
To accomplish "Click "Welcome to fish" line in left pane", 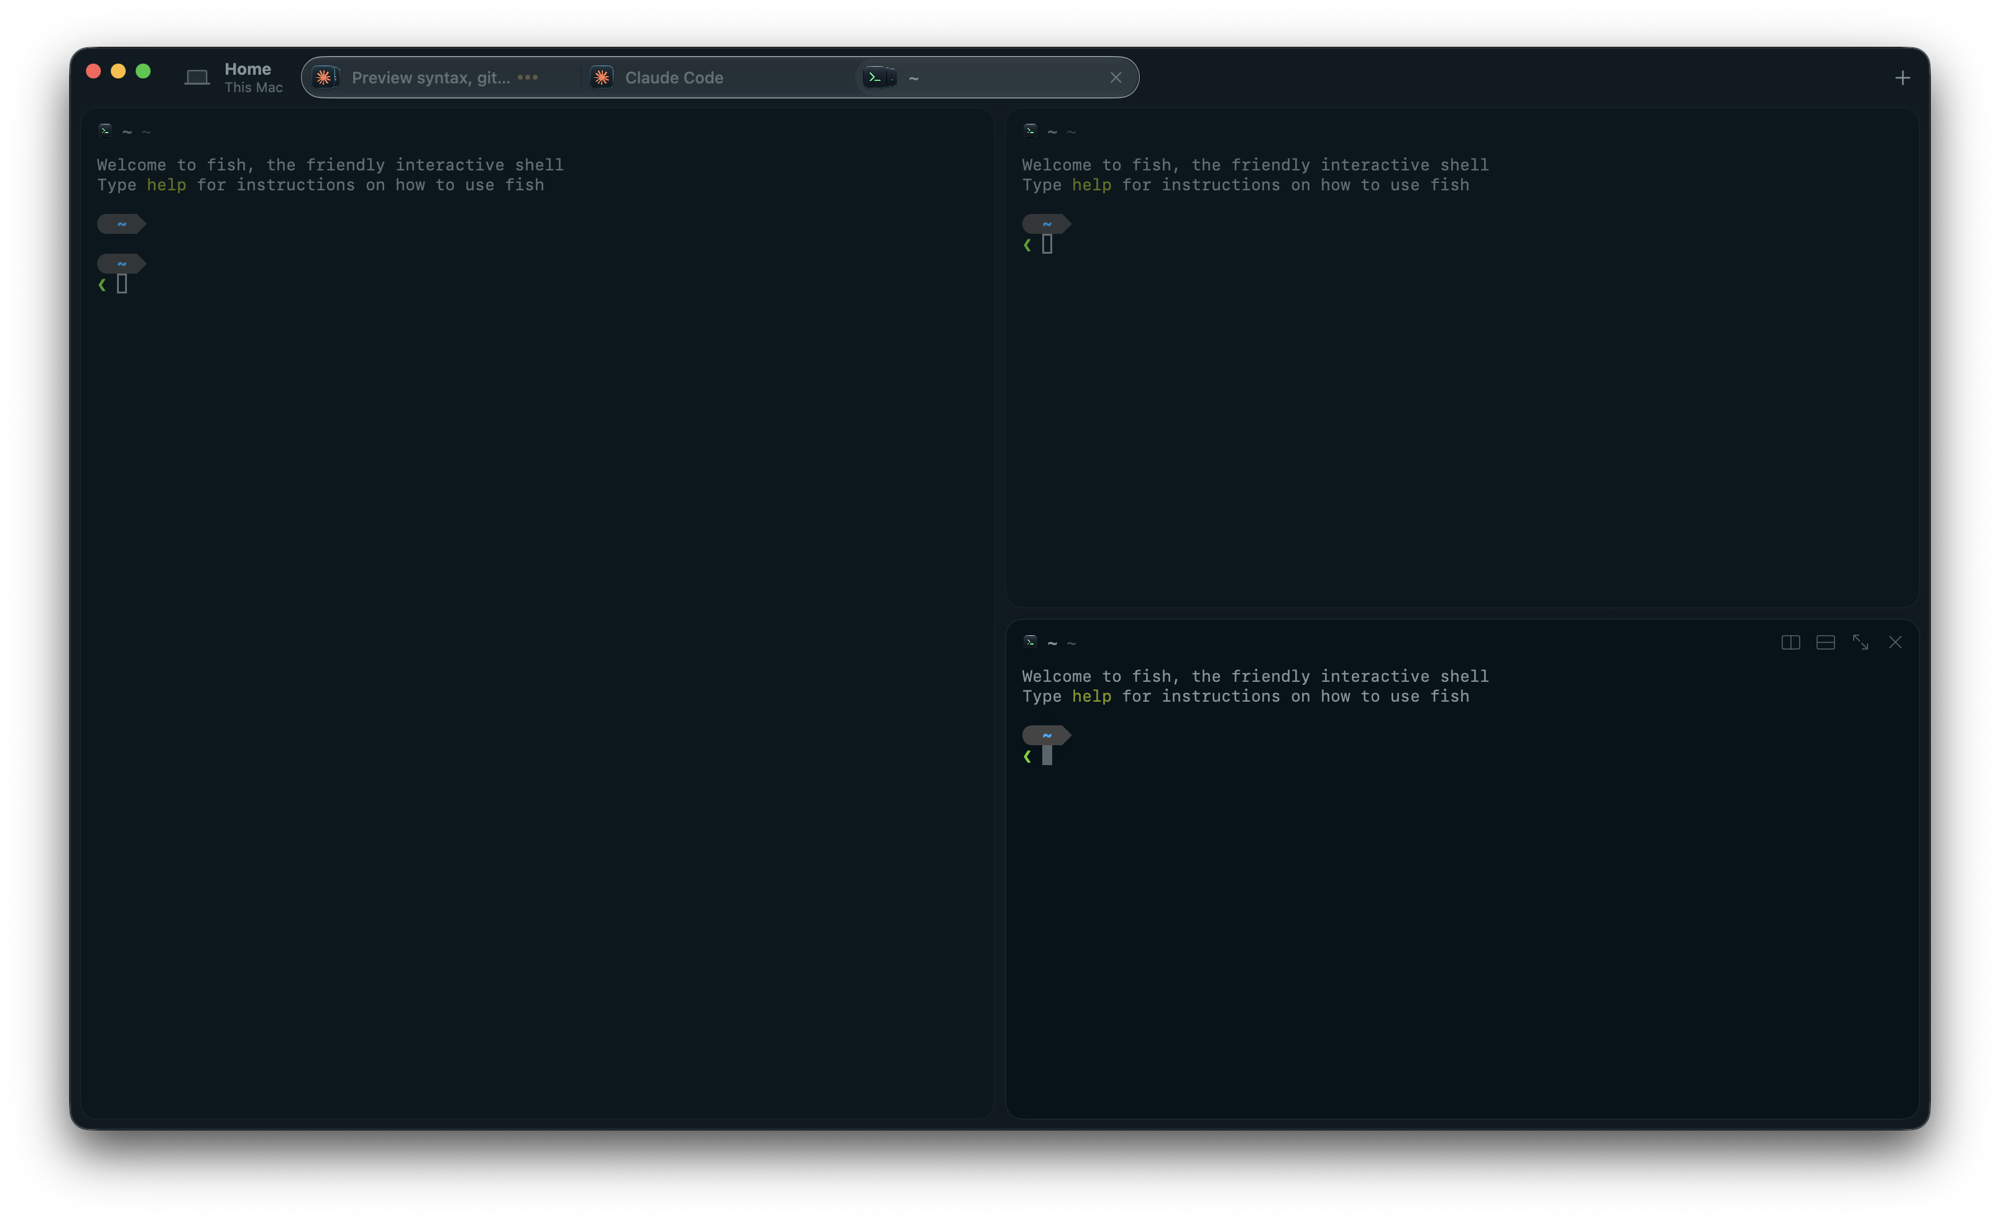I will (x=330, y=165).
